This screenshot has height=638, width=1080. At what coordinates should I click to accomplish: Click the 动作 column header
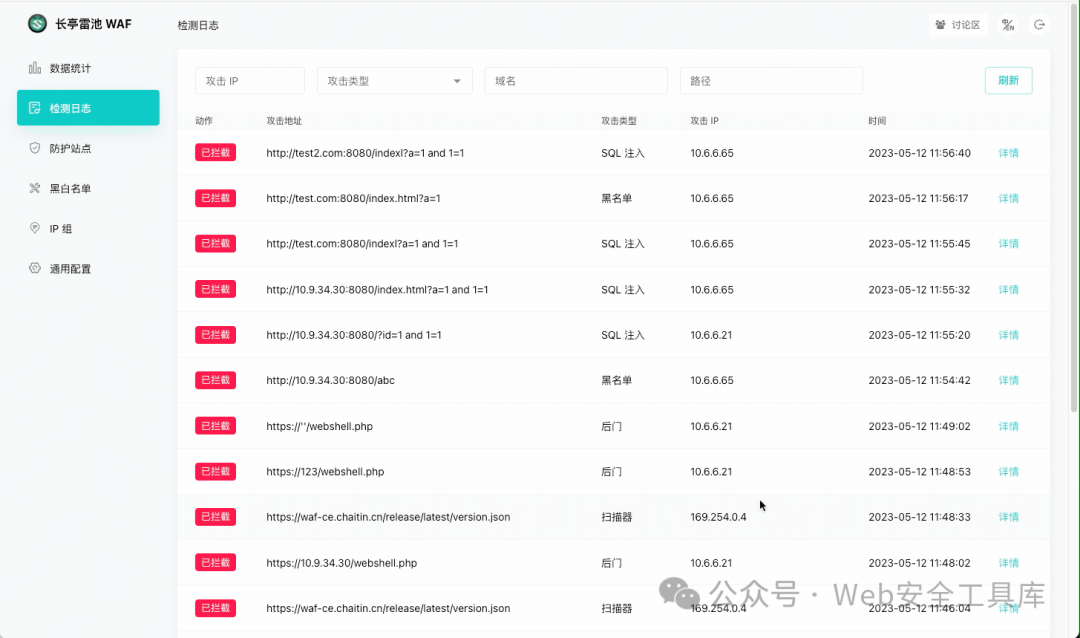pyautogui.click(x=204, y=121)
